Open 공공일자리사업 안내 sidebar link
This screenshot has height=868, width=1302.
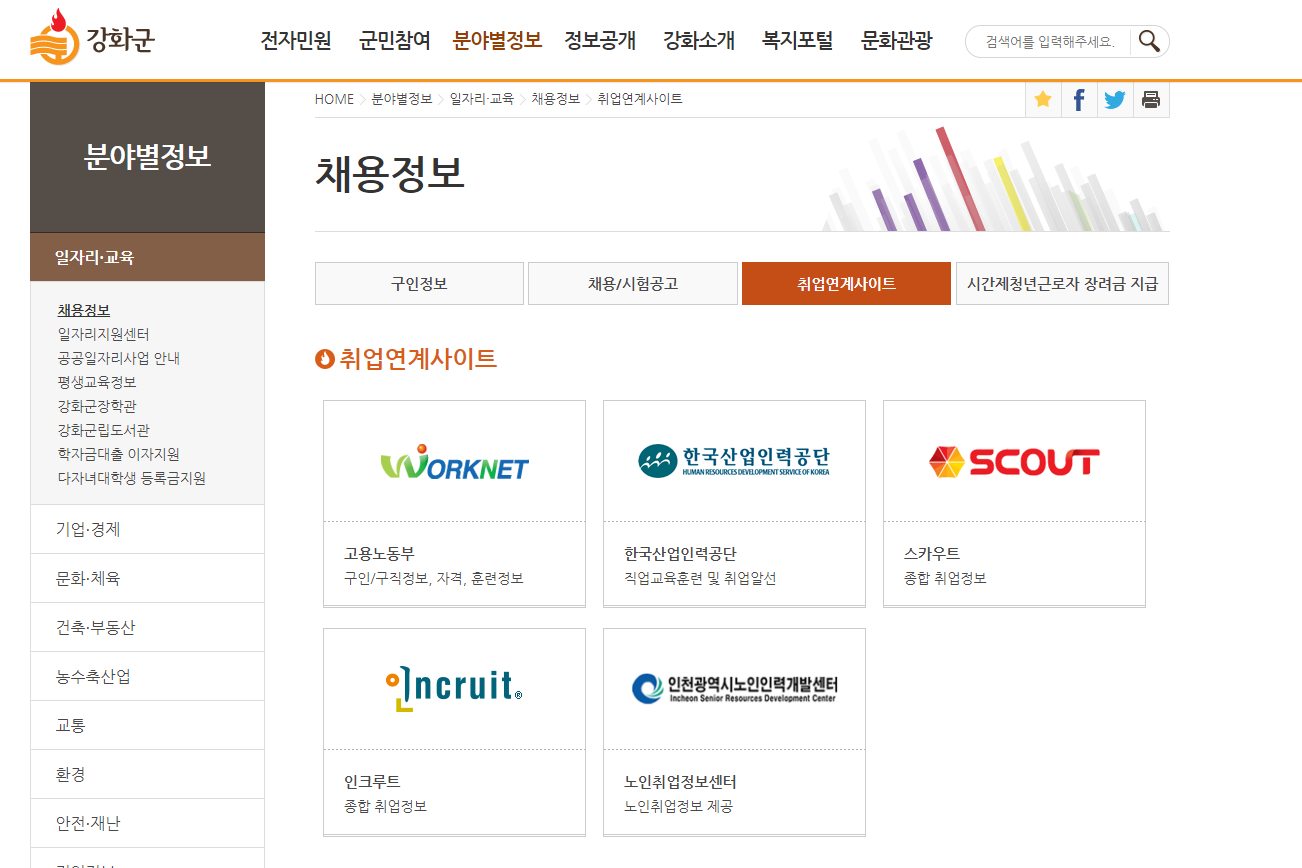click(x=119, y=358)
